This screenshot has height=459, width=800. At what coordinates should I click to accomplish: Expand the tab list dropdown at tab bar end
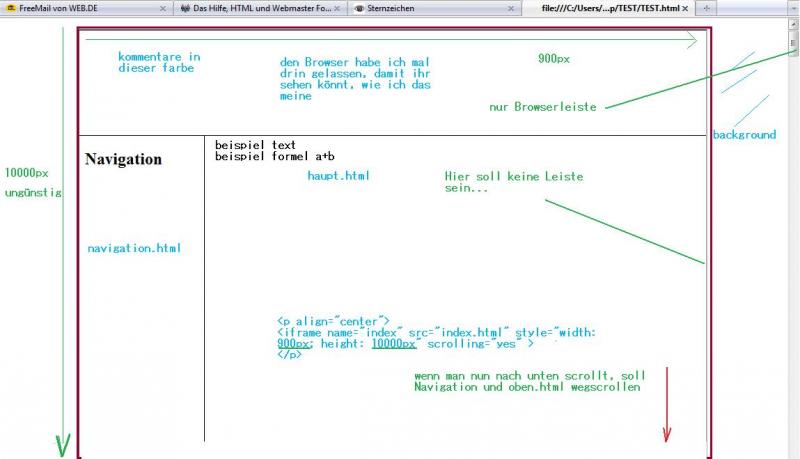click(792, 7)
